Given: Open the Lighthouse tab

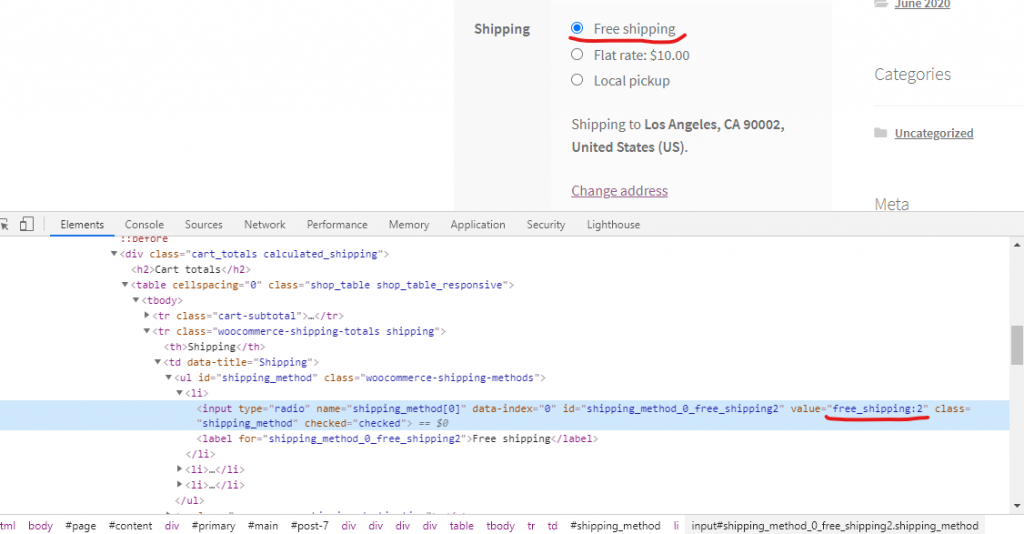Looking at the screenshot, I should coord(613,225).
